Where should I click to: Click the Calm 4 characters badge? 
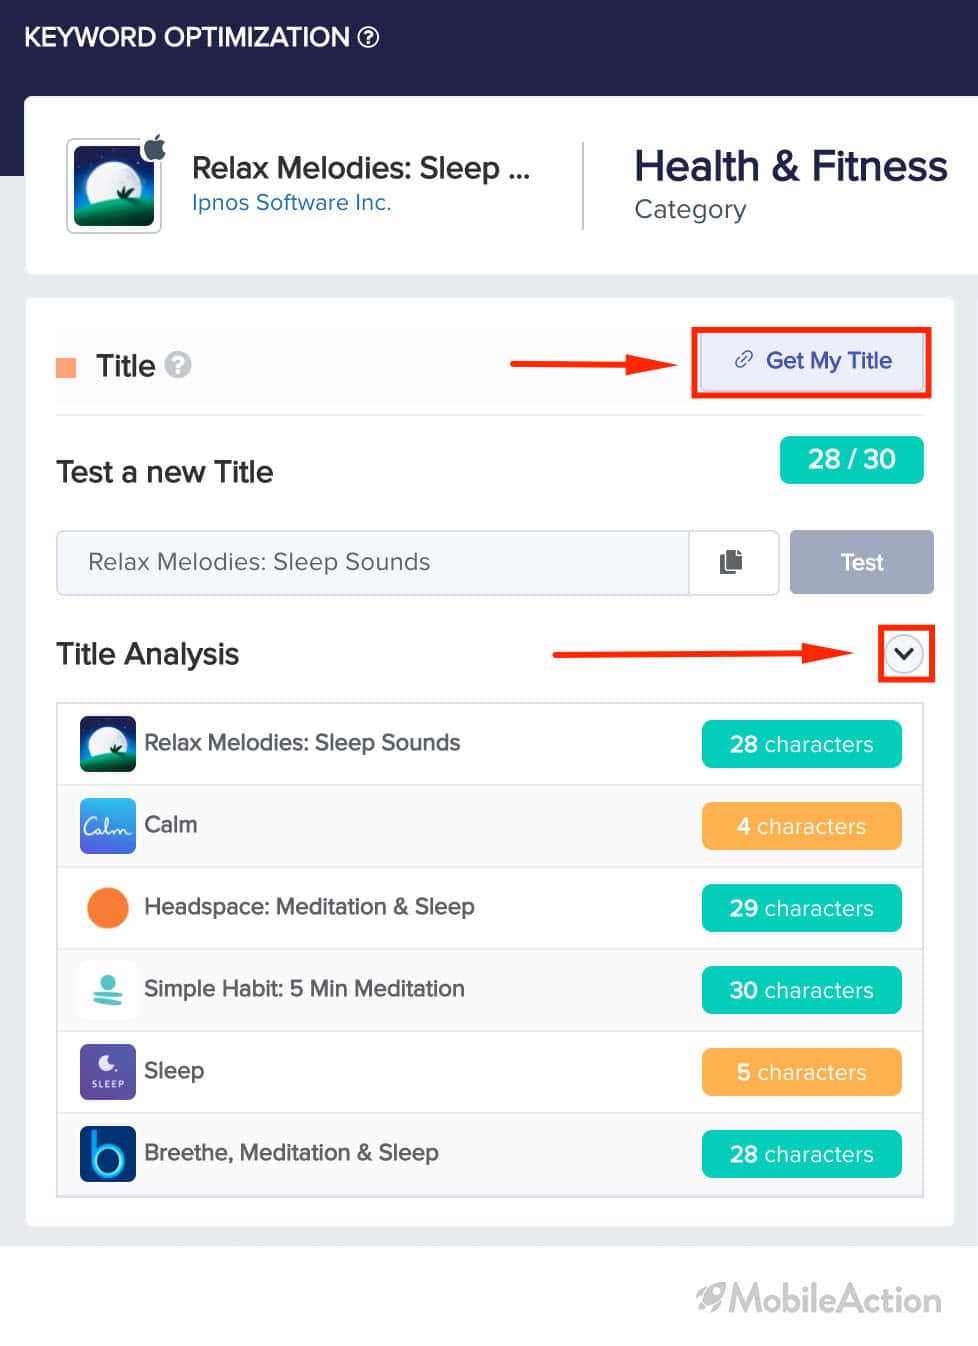point(802,826)
